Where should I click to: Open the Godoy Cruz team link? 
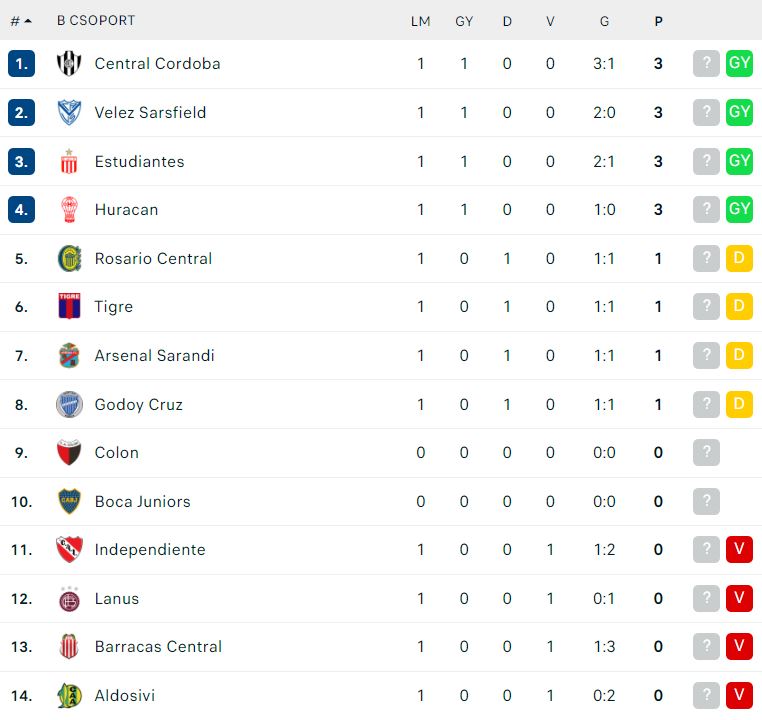tap(139, 404)
